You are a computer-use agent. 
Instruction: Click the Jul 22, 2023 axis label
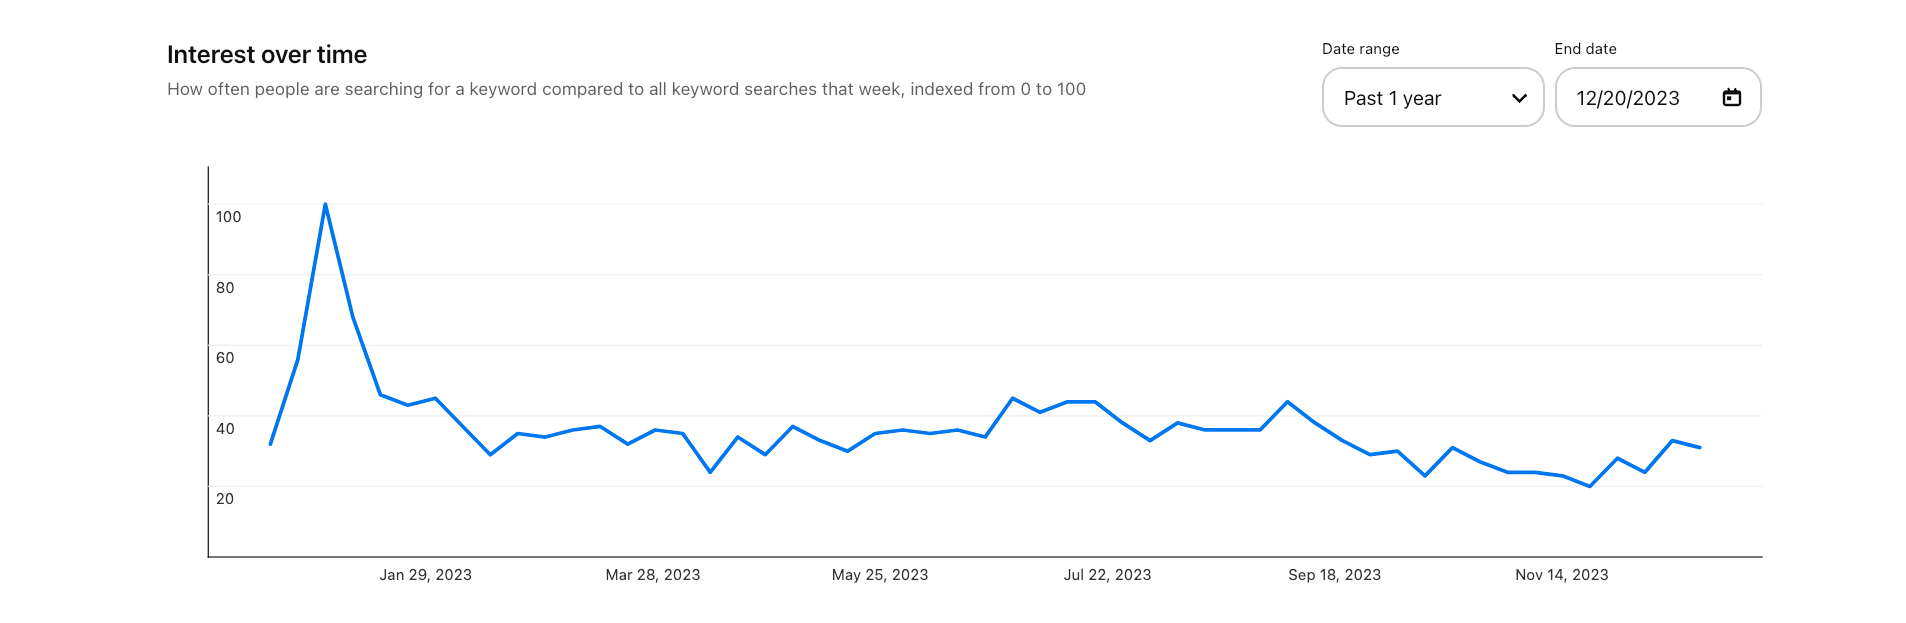pyautogui.click(x=1107, y=575)
